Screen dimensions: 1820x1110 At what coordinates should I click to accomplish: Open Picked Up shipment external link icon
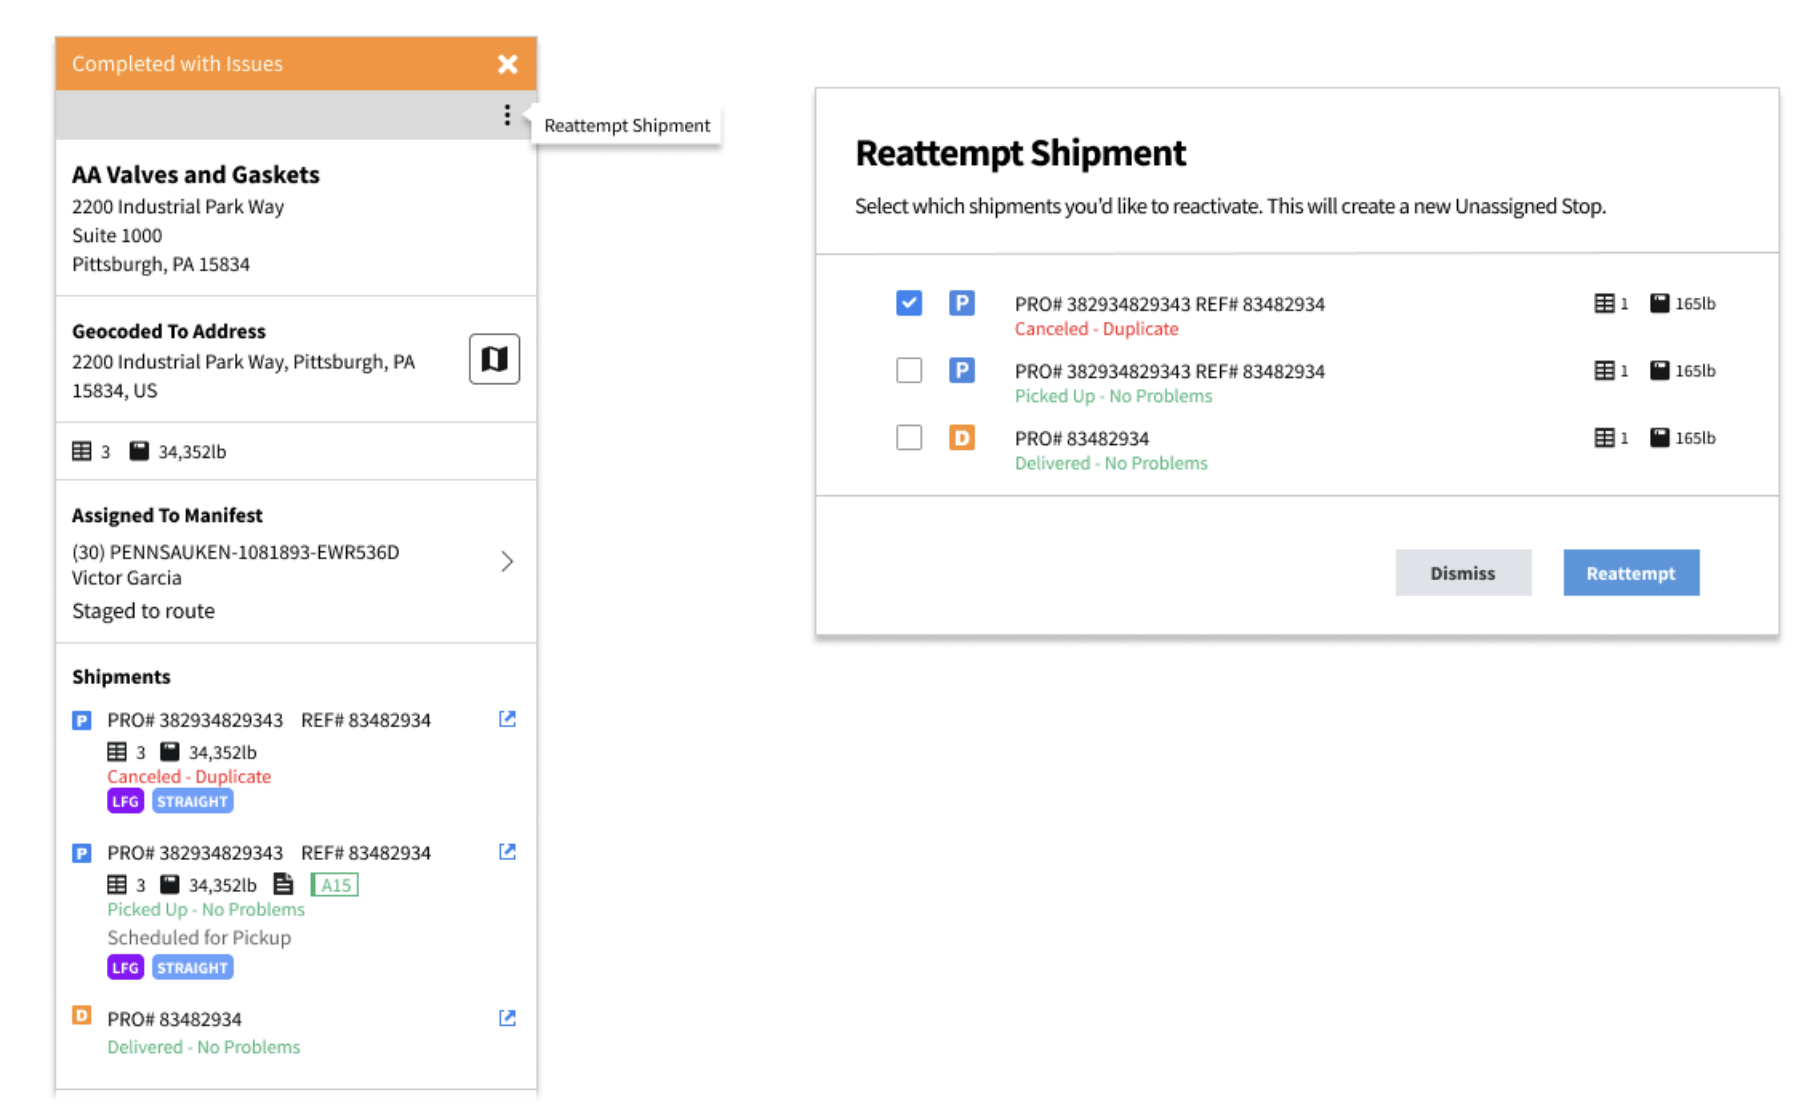pos(507,852)
